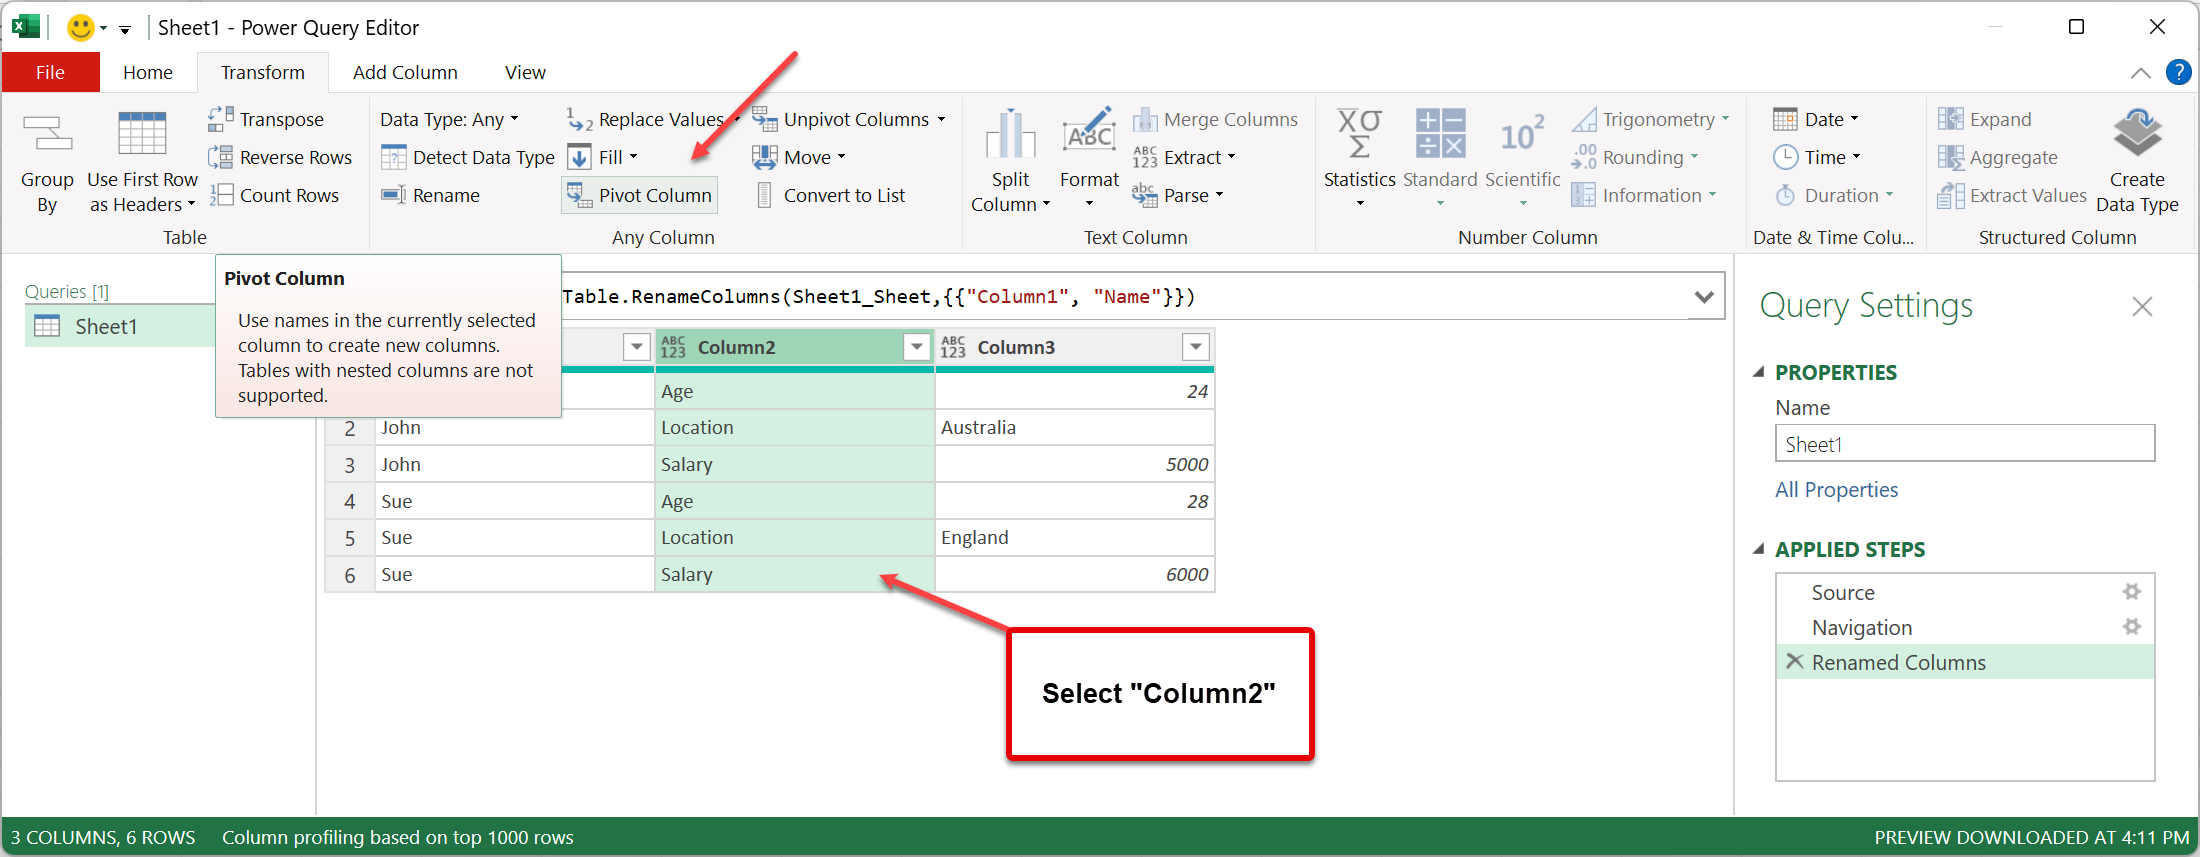Open the View tab
This screenshot has height=857, width=2200.
(x=525, y=72)
